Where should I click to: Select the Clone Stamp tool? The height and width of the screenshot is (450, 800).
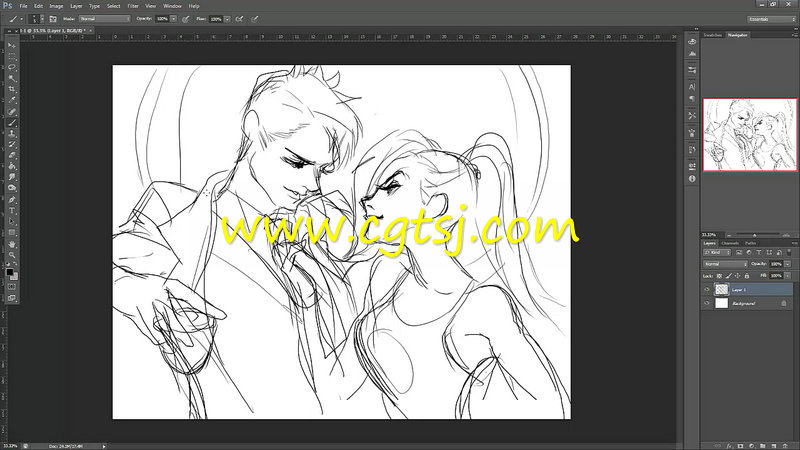(x=12, y=133)
